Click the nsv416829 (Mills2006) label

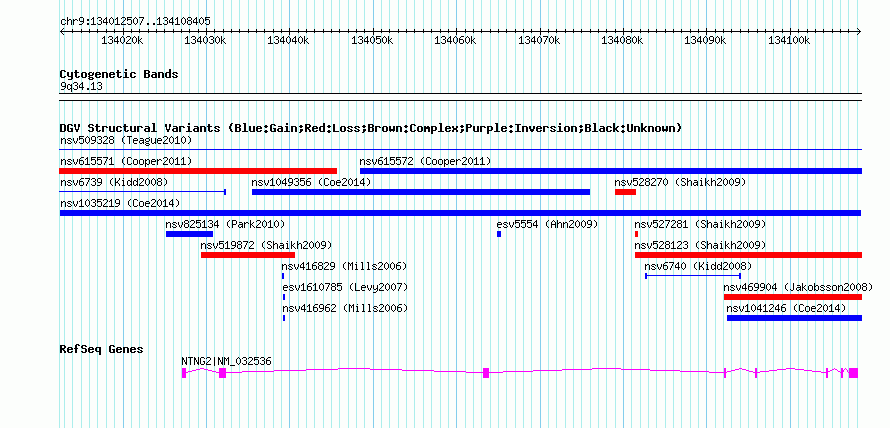click(x=345, y=266)
